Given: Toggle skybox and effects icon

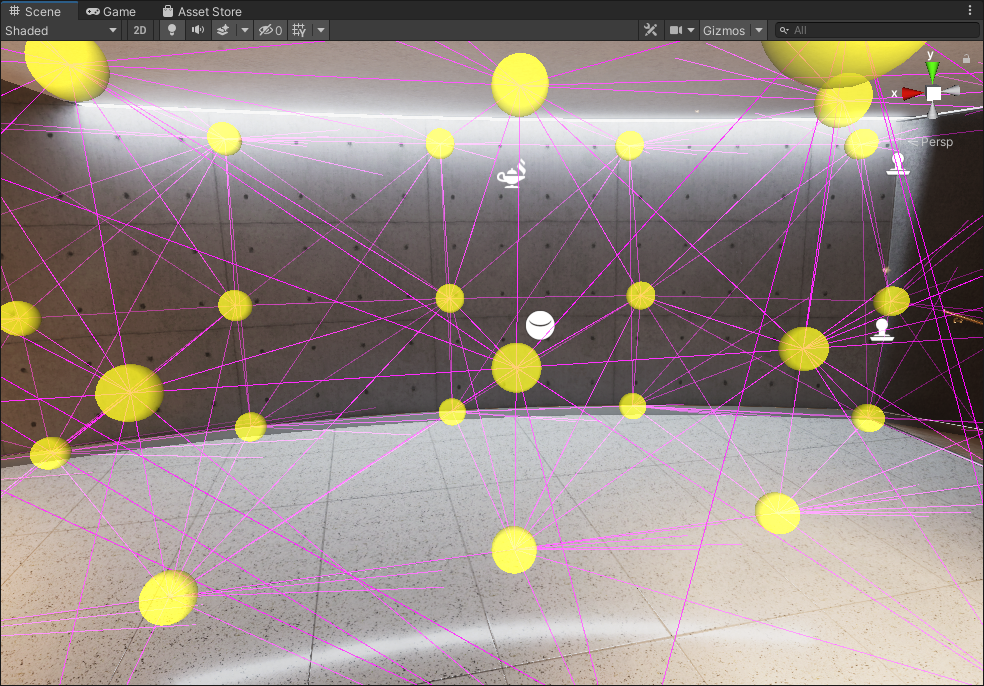Looking at the screenshot, I should coord(223,30).
